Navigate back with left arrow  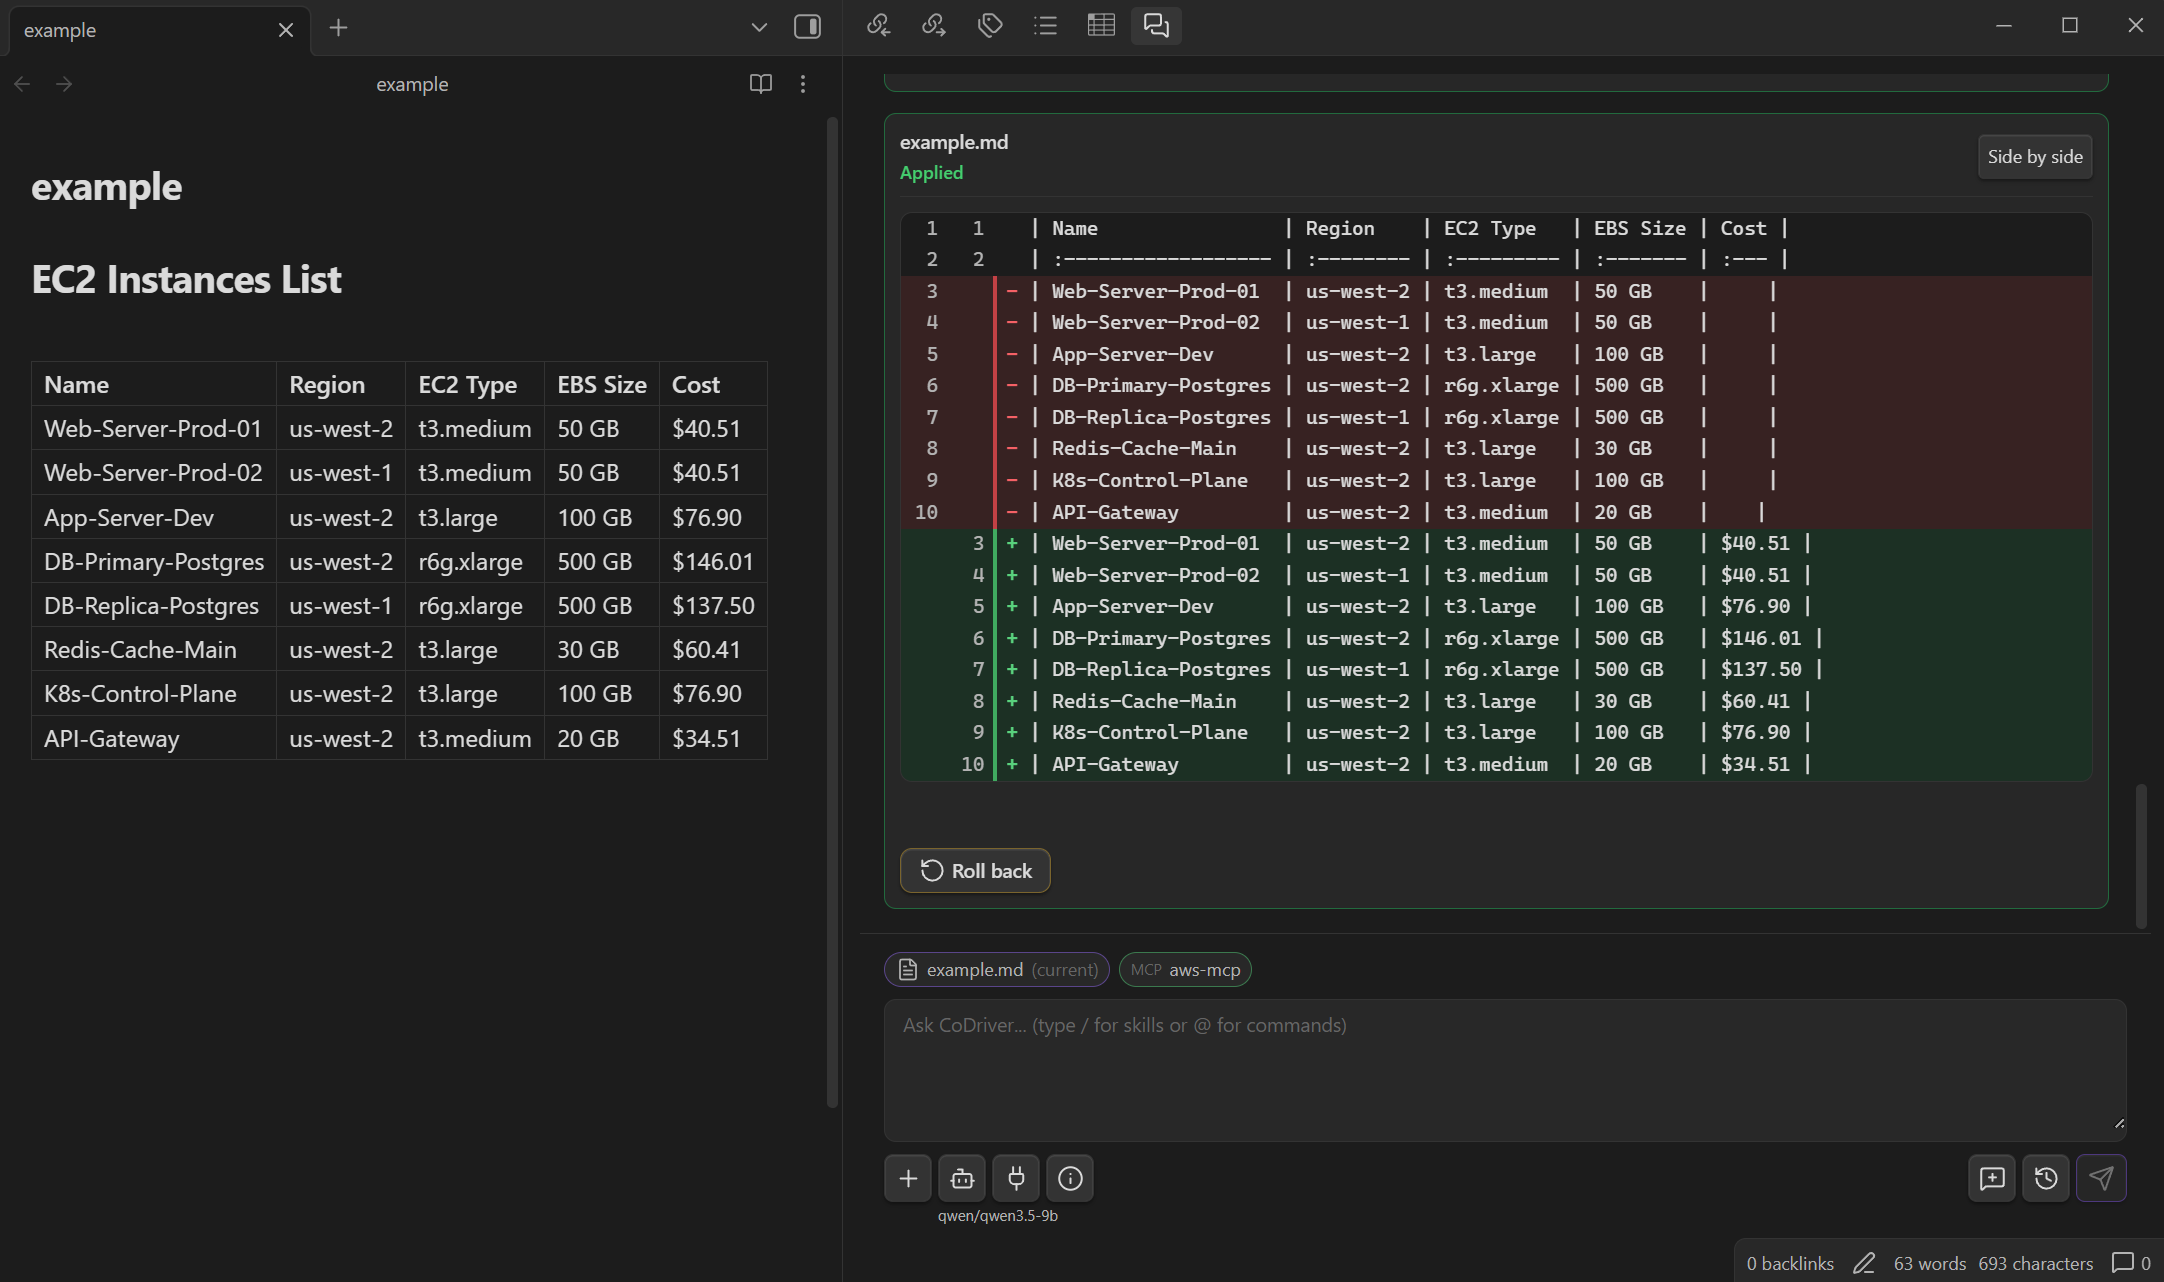(x=22, y=84)
